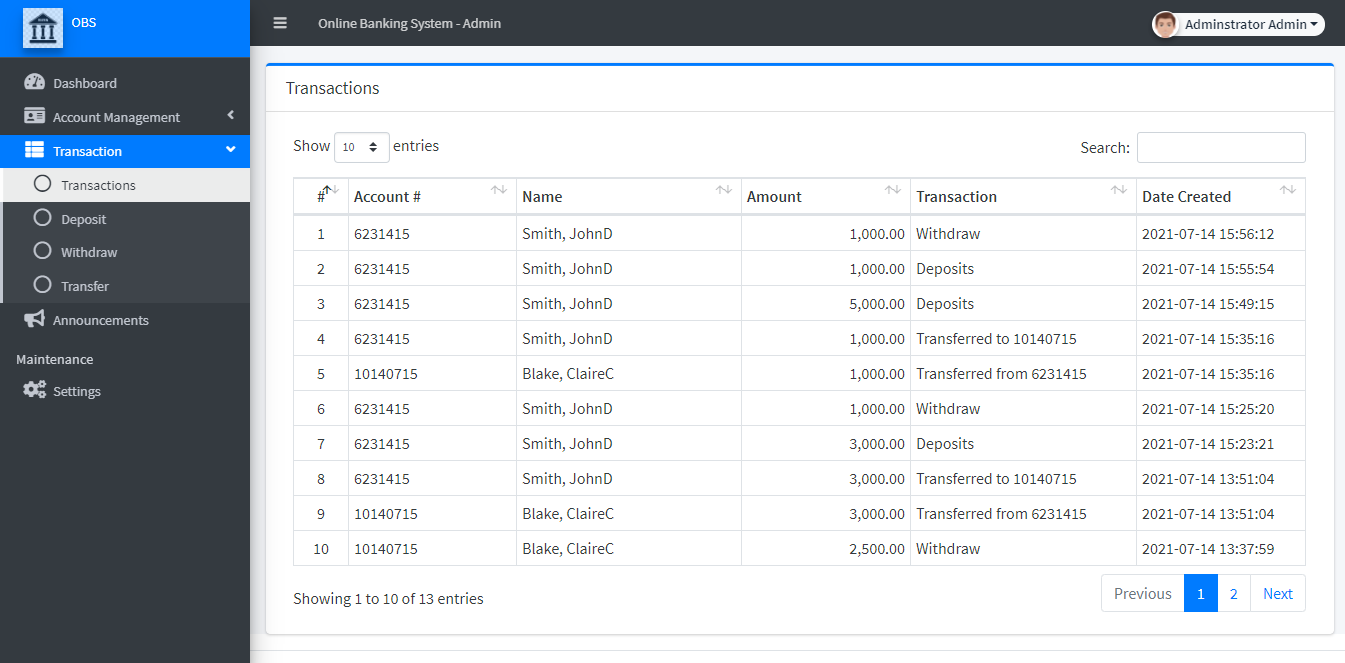
Task: Open Dashboard via the speedometer icon
Action: 35,83
